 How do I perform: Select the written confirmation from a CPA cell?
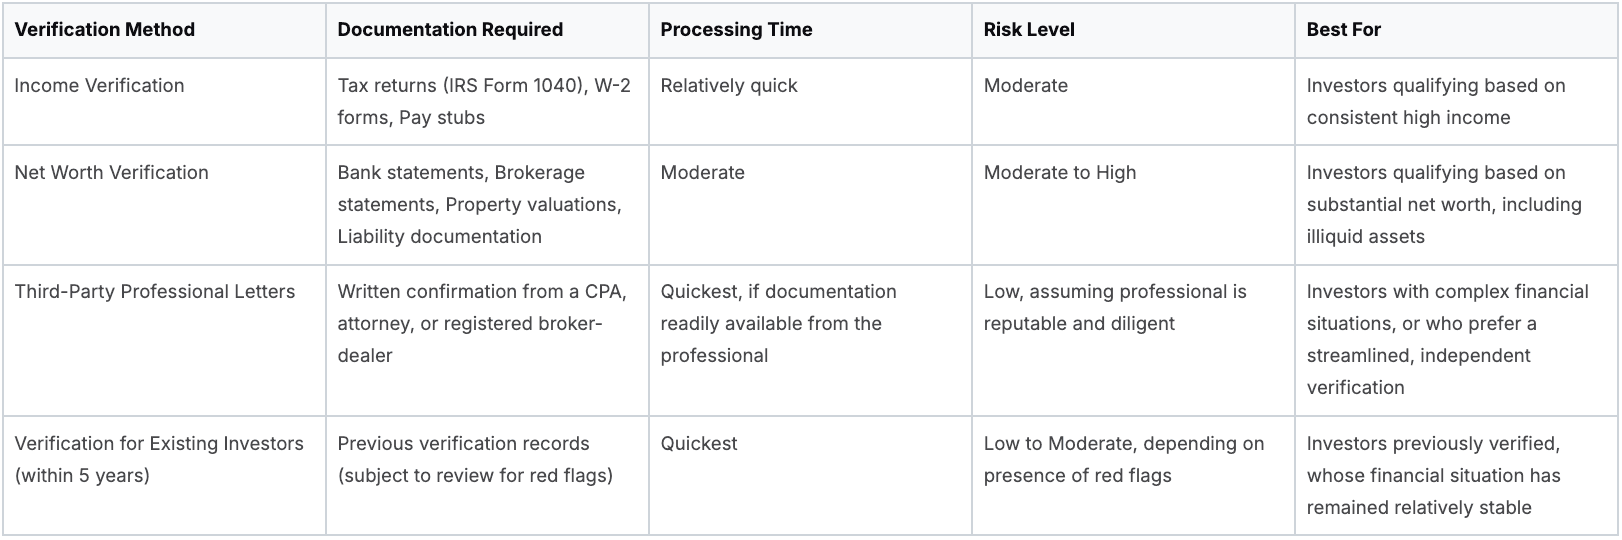[x=482, y=323]
